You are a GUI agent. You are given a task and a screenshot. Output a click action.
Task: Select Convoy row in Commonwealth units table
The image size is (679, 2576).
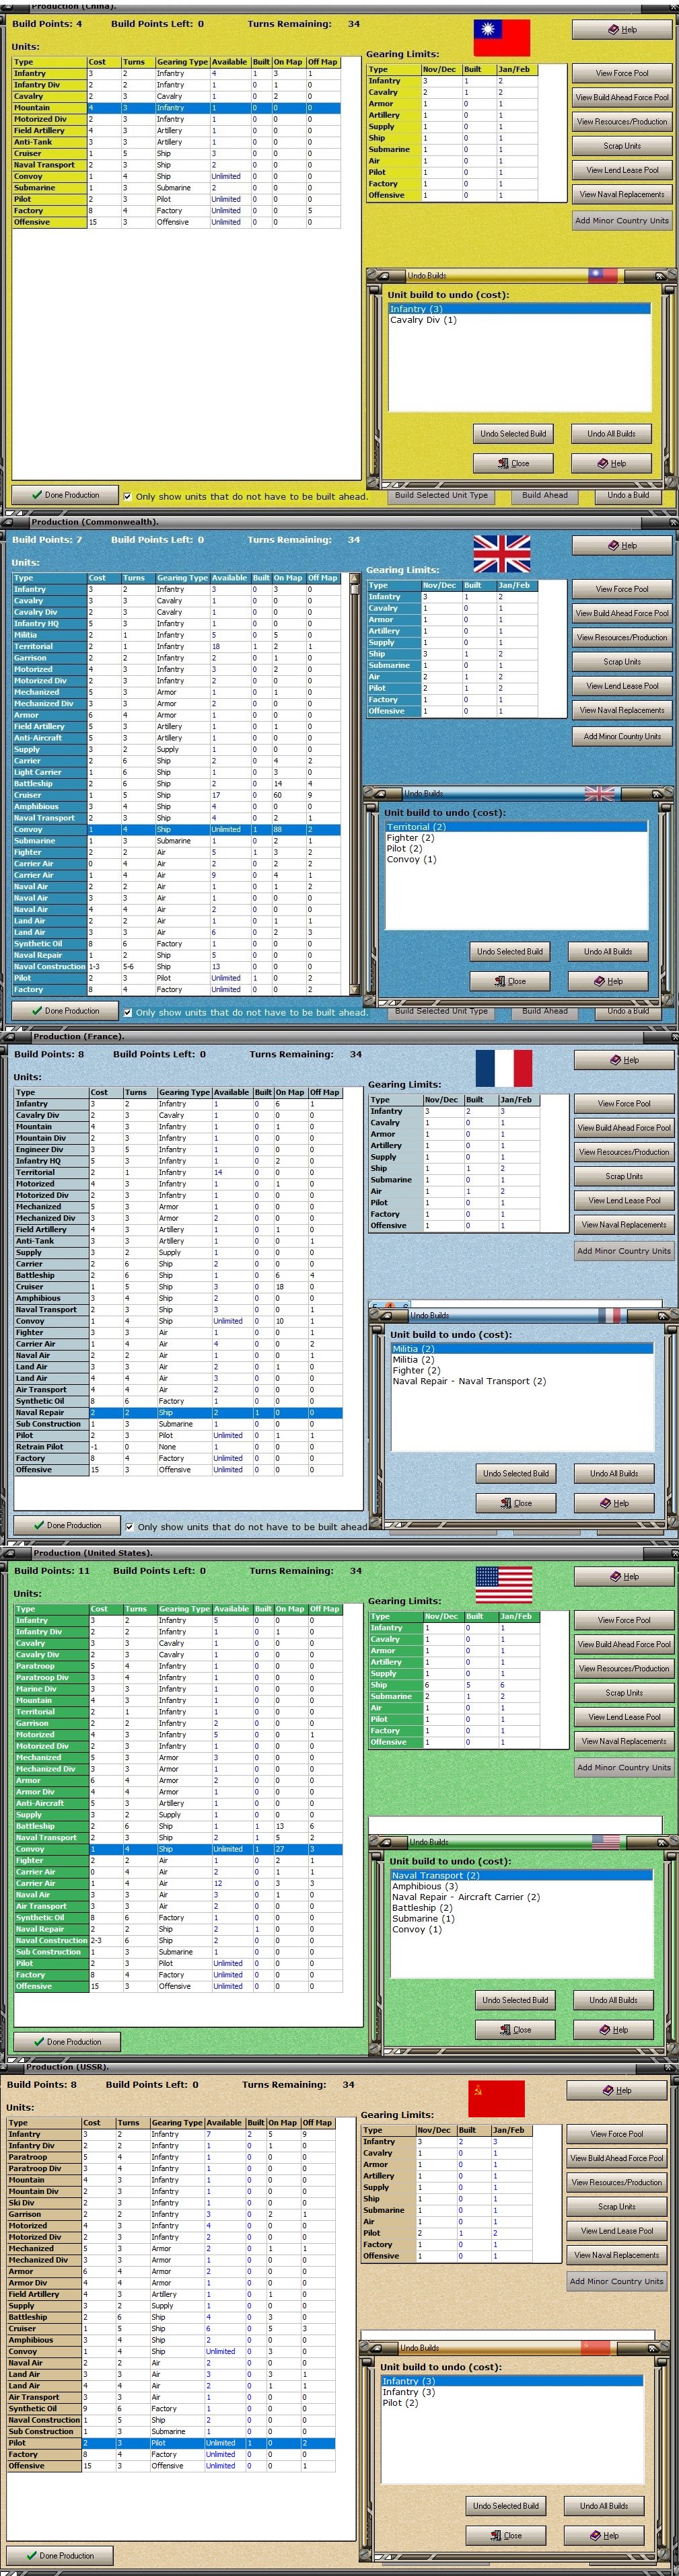tap(176, 829)
